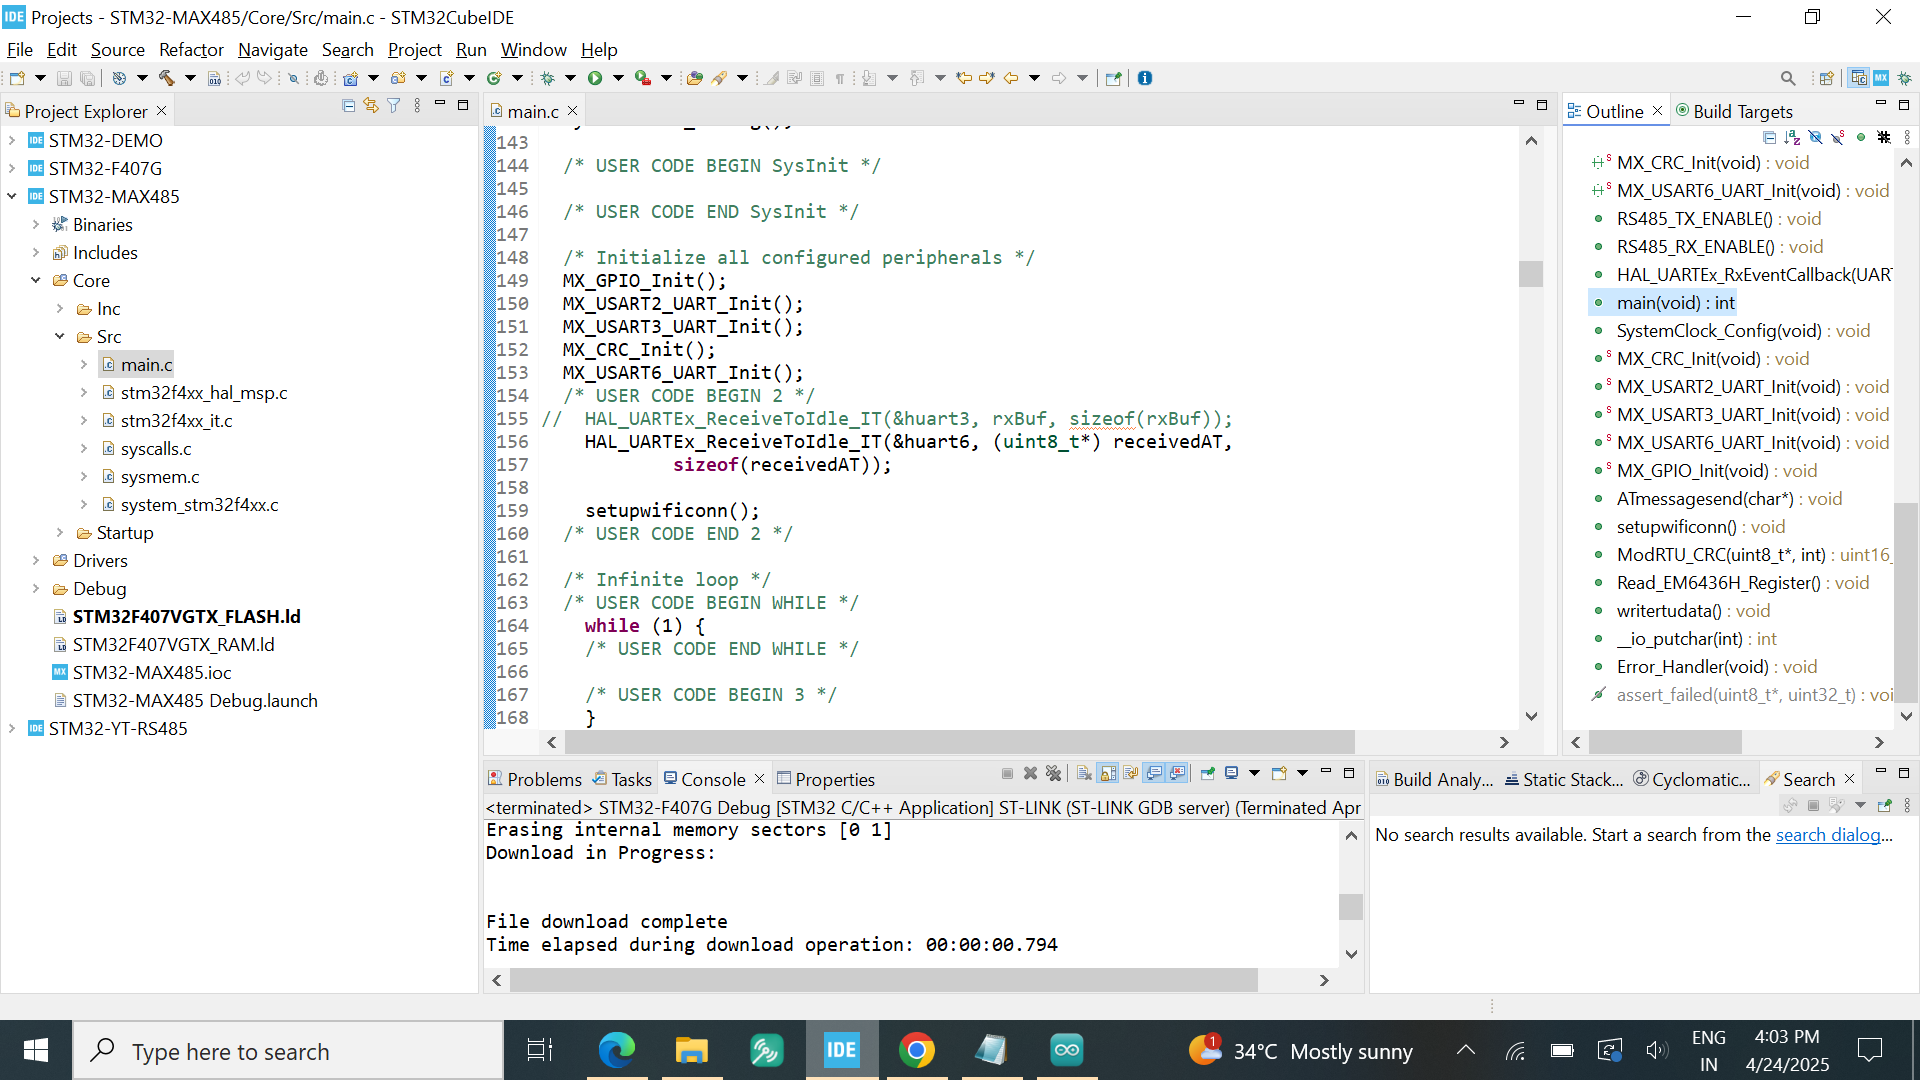Image resolution: width=1920 pixels, height=1080 pixels.
Task: Switch to the C/C++ perspective icon
Action: point(1859,78)
